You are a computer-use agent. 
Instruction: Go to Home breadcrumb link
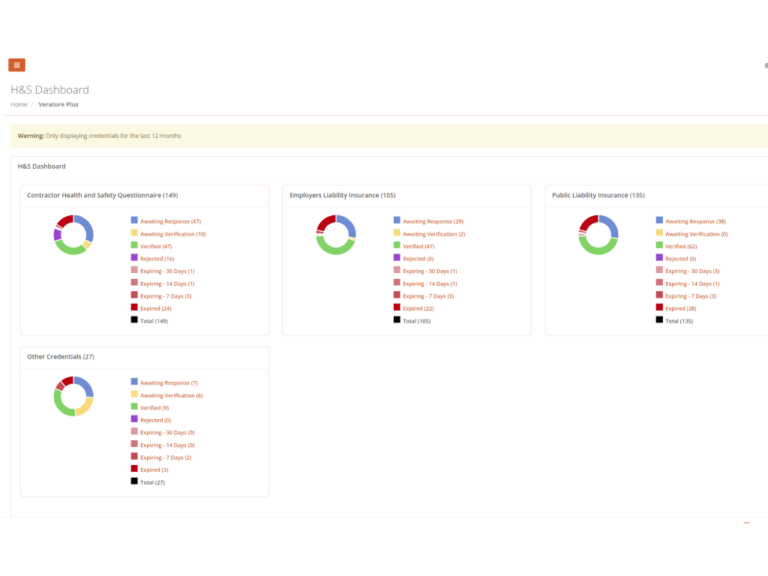(19, 105)
